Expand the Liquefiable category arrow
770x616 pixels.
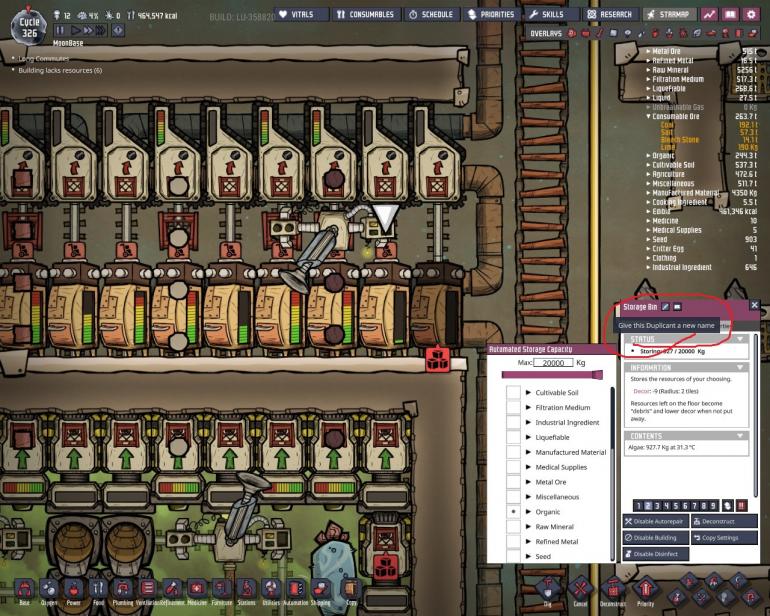click(528, 437)
